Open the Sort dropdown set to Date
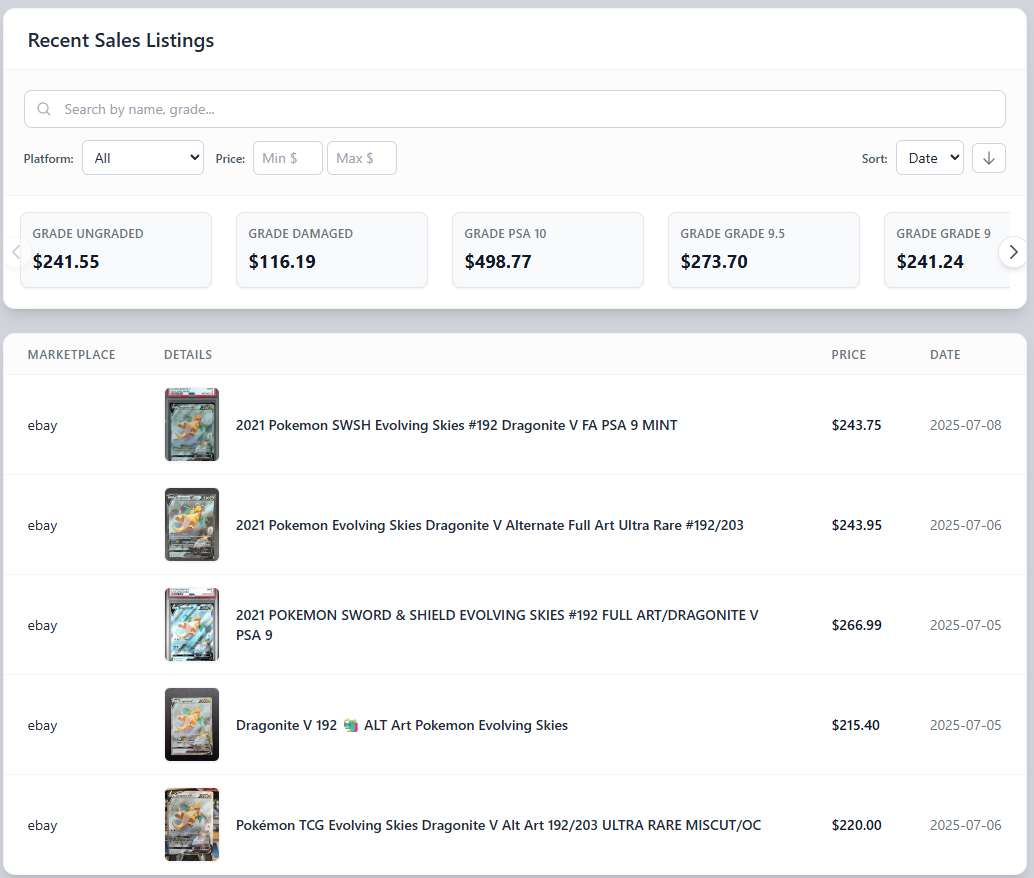This screenshot has width=1034, height=878. (930, 158)
